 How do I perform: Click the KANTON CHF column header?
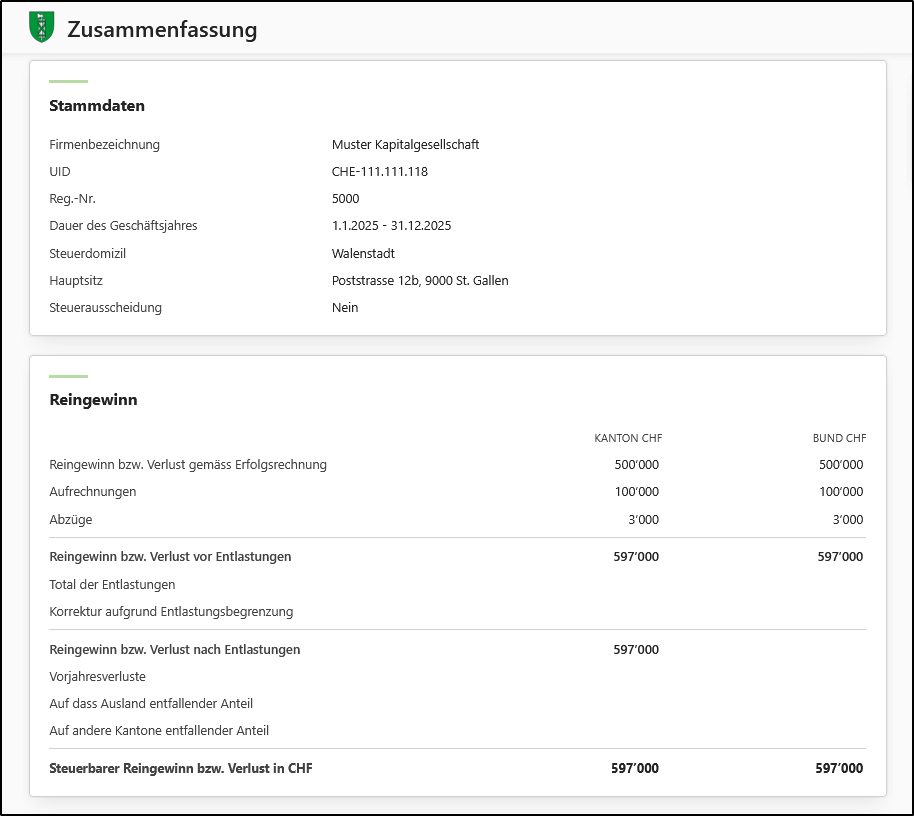click(628, 438)
